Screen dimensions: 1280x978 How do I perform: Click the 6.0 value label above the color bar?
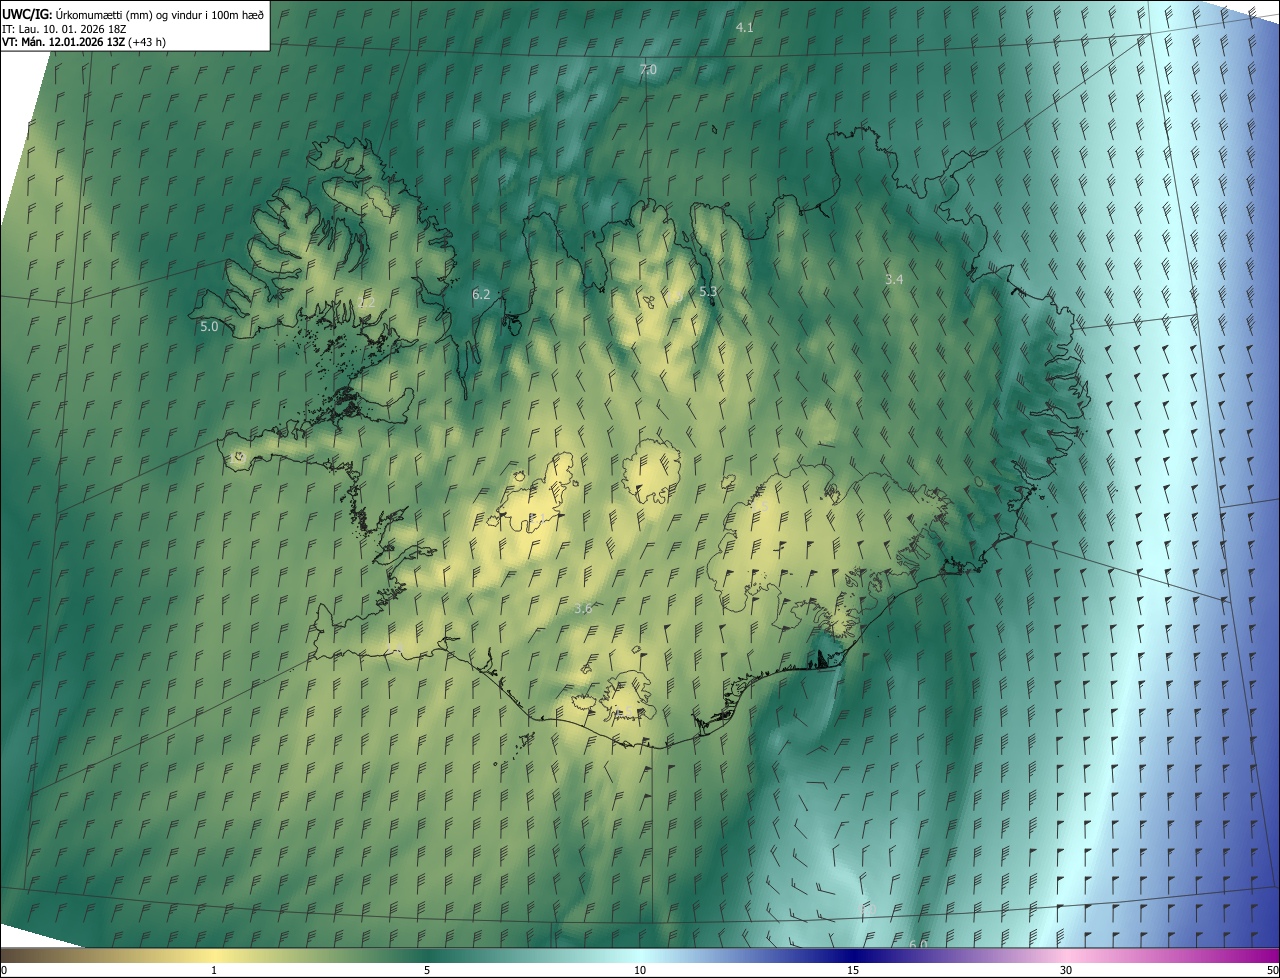coord(918,944)
